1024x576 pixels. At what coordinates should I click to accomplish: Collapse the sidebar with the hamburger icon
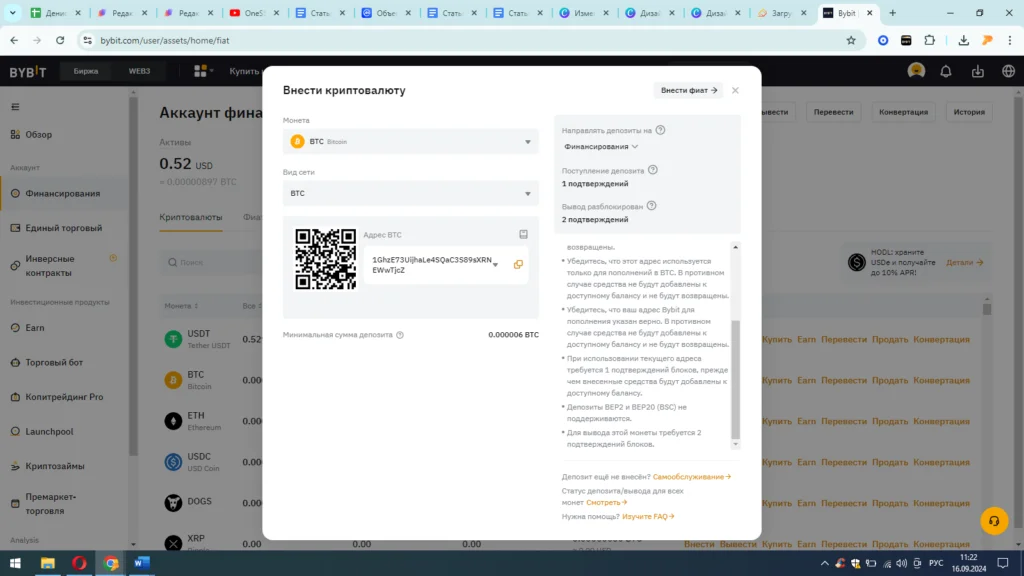(x=15, y=107)
